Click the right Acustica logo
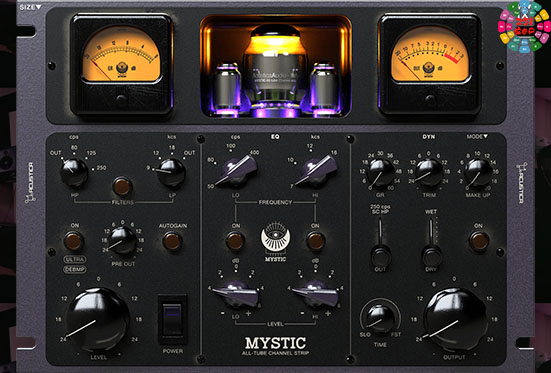Viewport: 551px width, 373px height. click(x=521, y=182)
